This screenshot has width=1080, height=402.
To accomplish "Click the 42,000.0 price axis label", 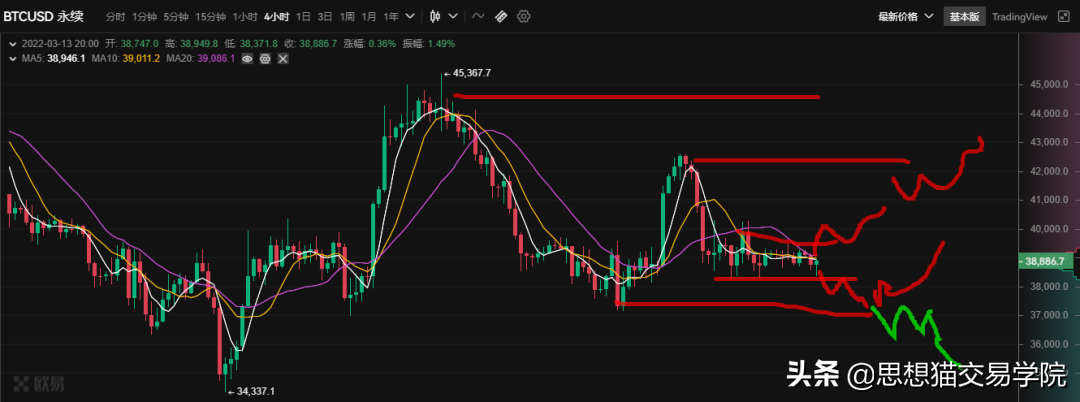I will (1048, 171).
